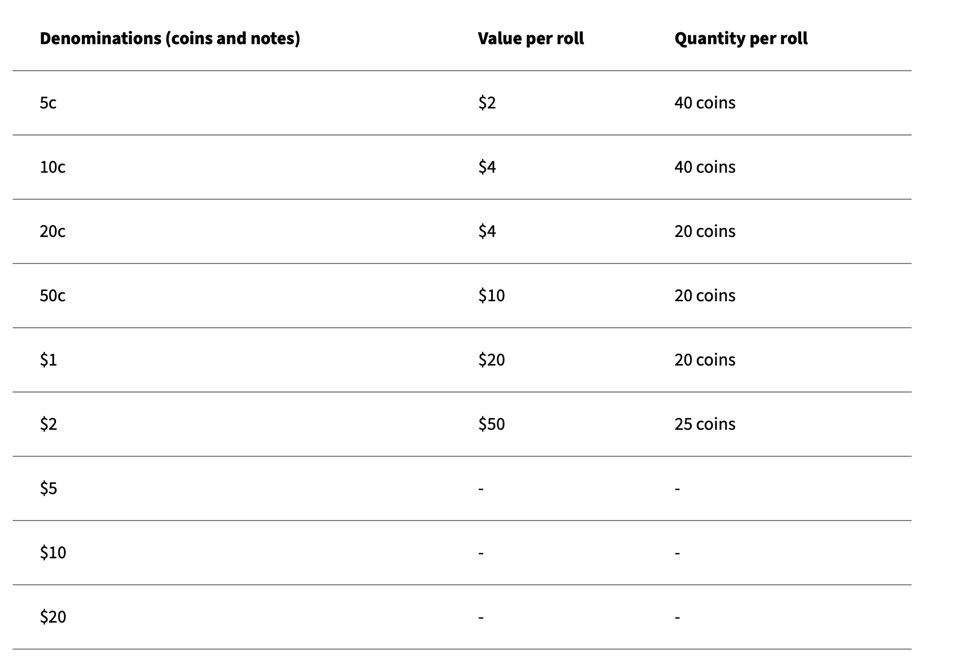Click the $10 denomination row label

pyautogui.click(x=52, y=553)
